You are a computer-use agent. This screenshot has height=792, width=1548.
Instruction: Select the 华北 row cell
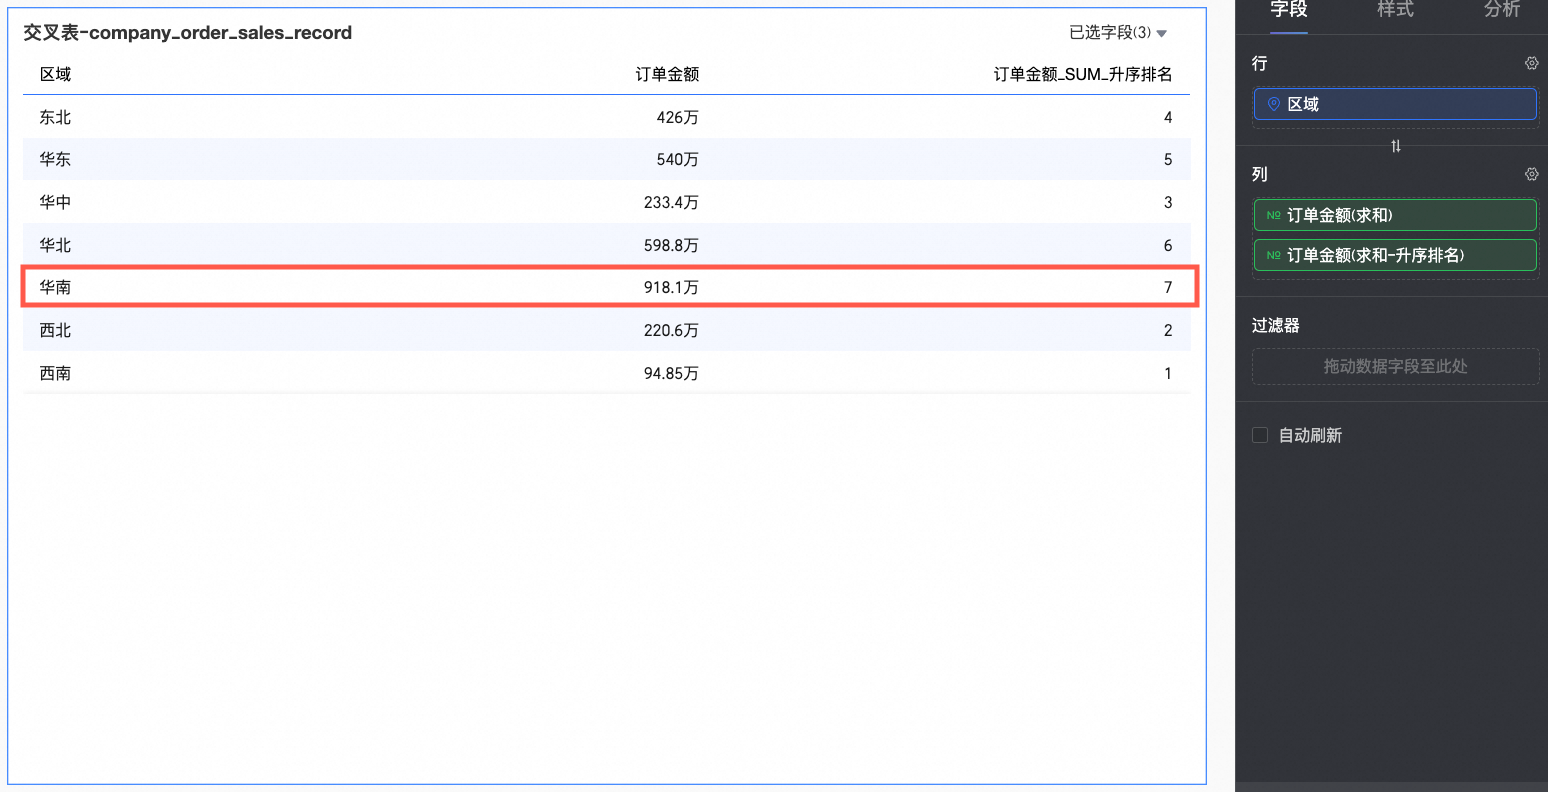pos(55,245)
